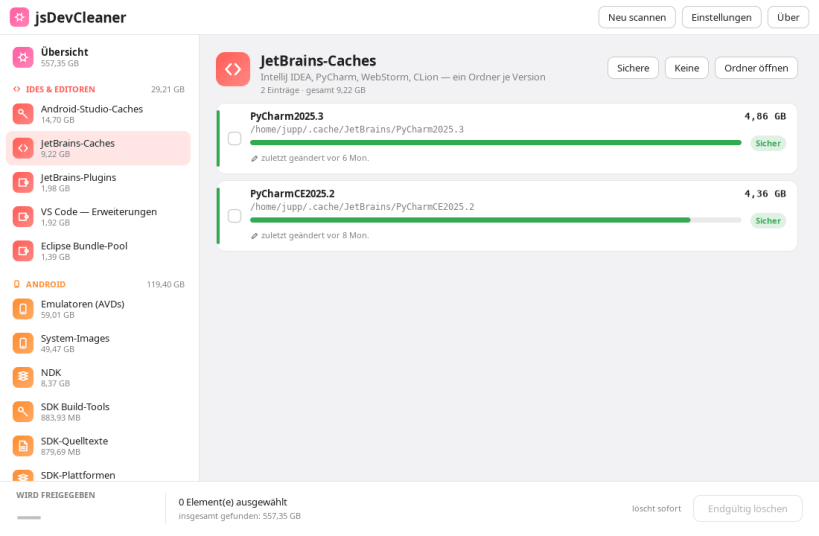The width and height of the screenshot is (819, 536).
Task: Click path /home/jupp/.cache/JetBrains/PyCharmCE2025.2
Action: click(362, 207)
